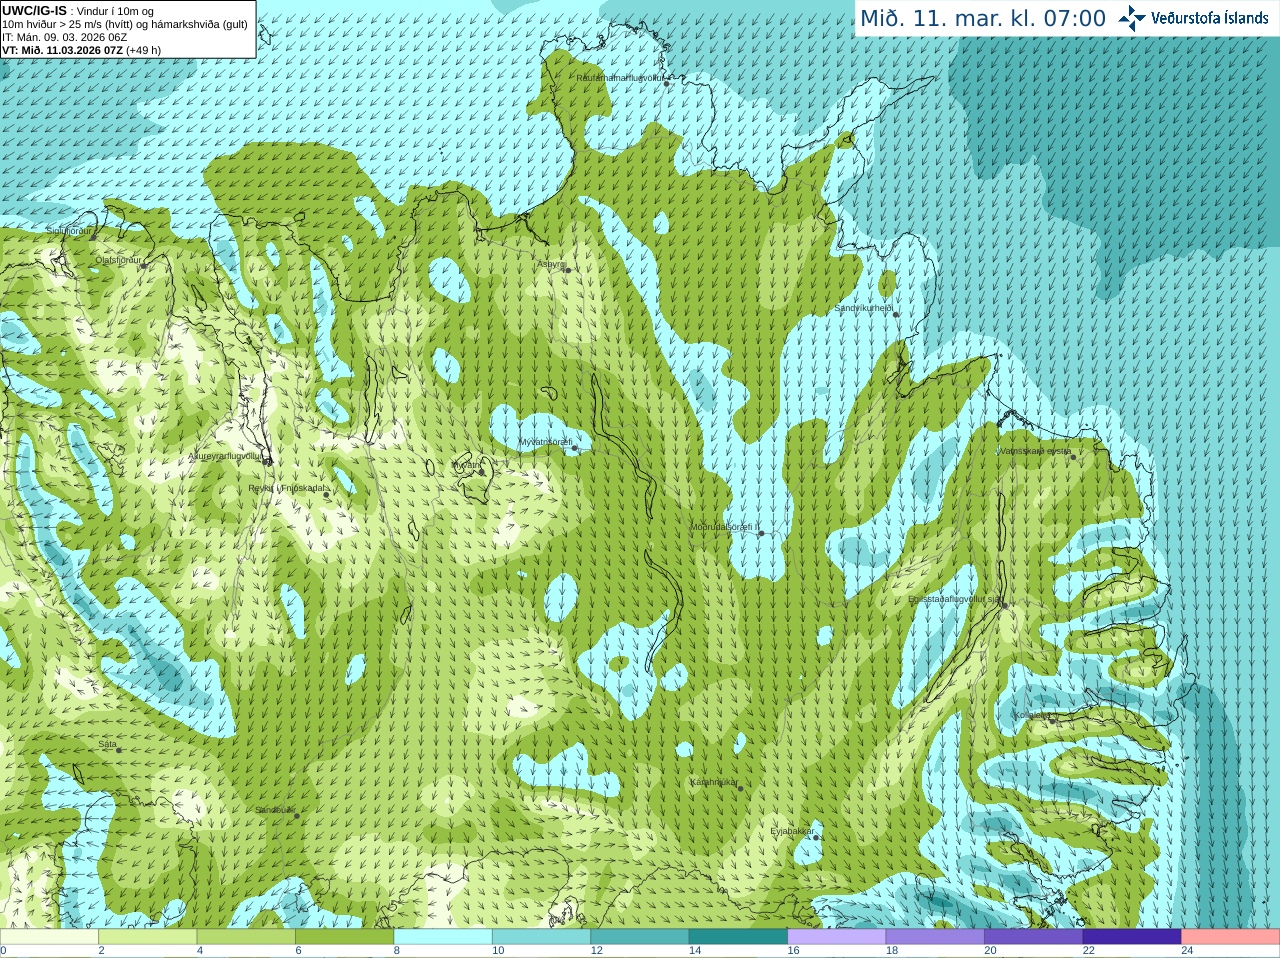Click the legend scale number 0

3,951
